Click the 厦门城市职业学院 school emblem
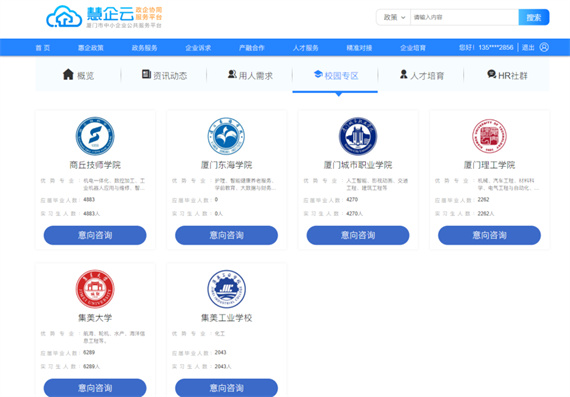This screenshot has height=397, width=570. 358,136
